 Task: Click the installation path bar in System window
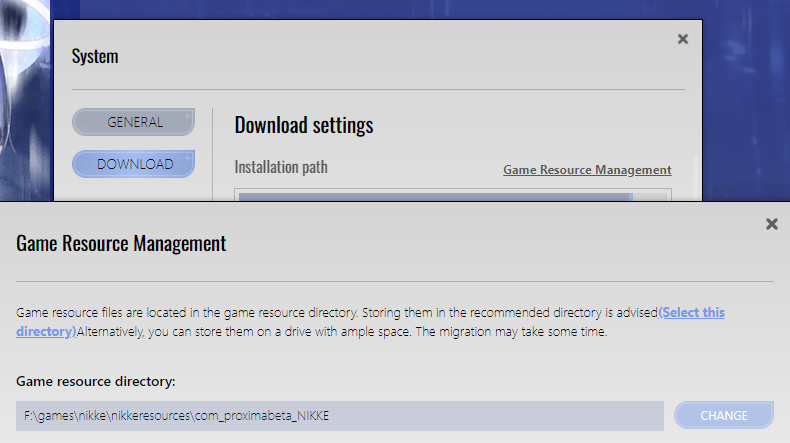point(452,195)
